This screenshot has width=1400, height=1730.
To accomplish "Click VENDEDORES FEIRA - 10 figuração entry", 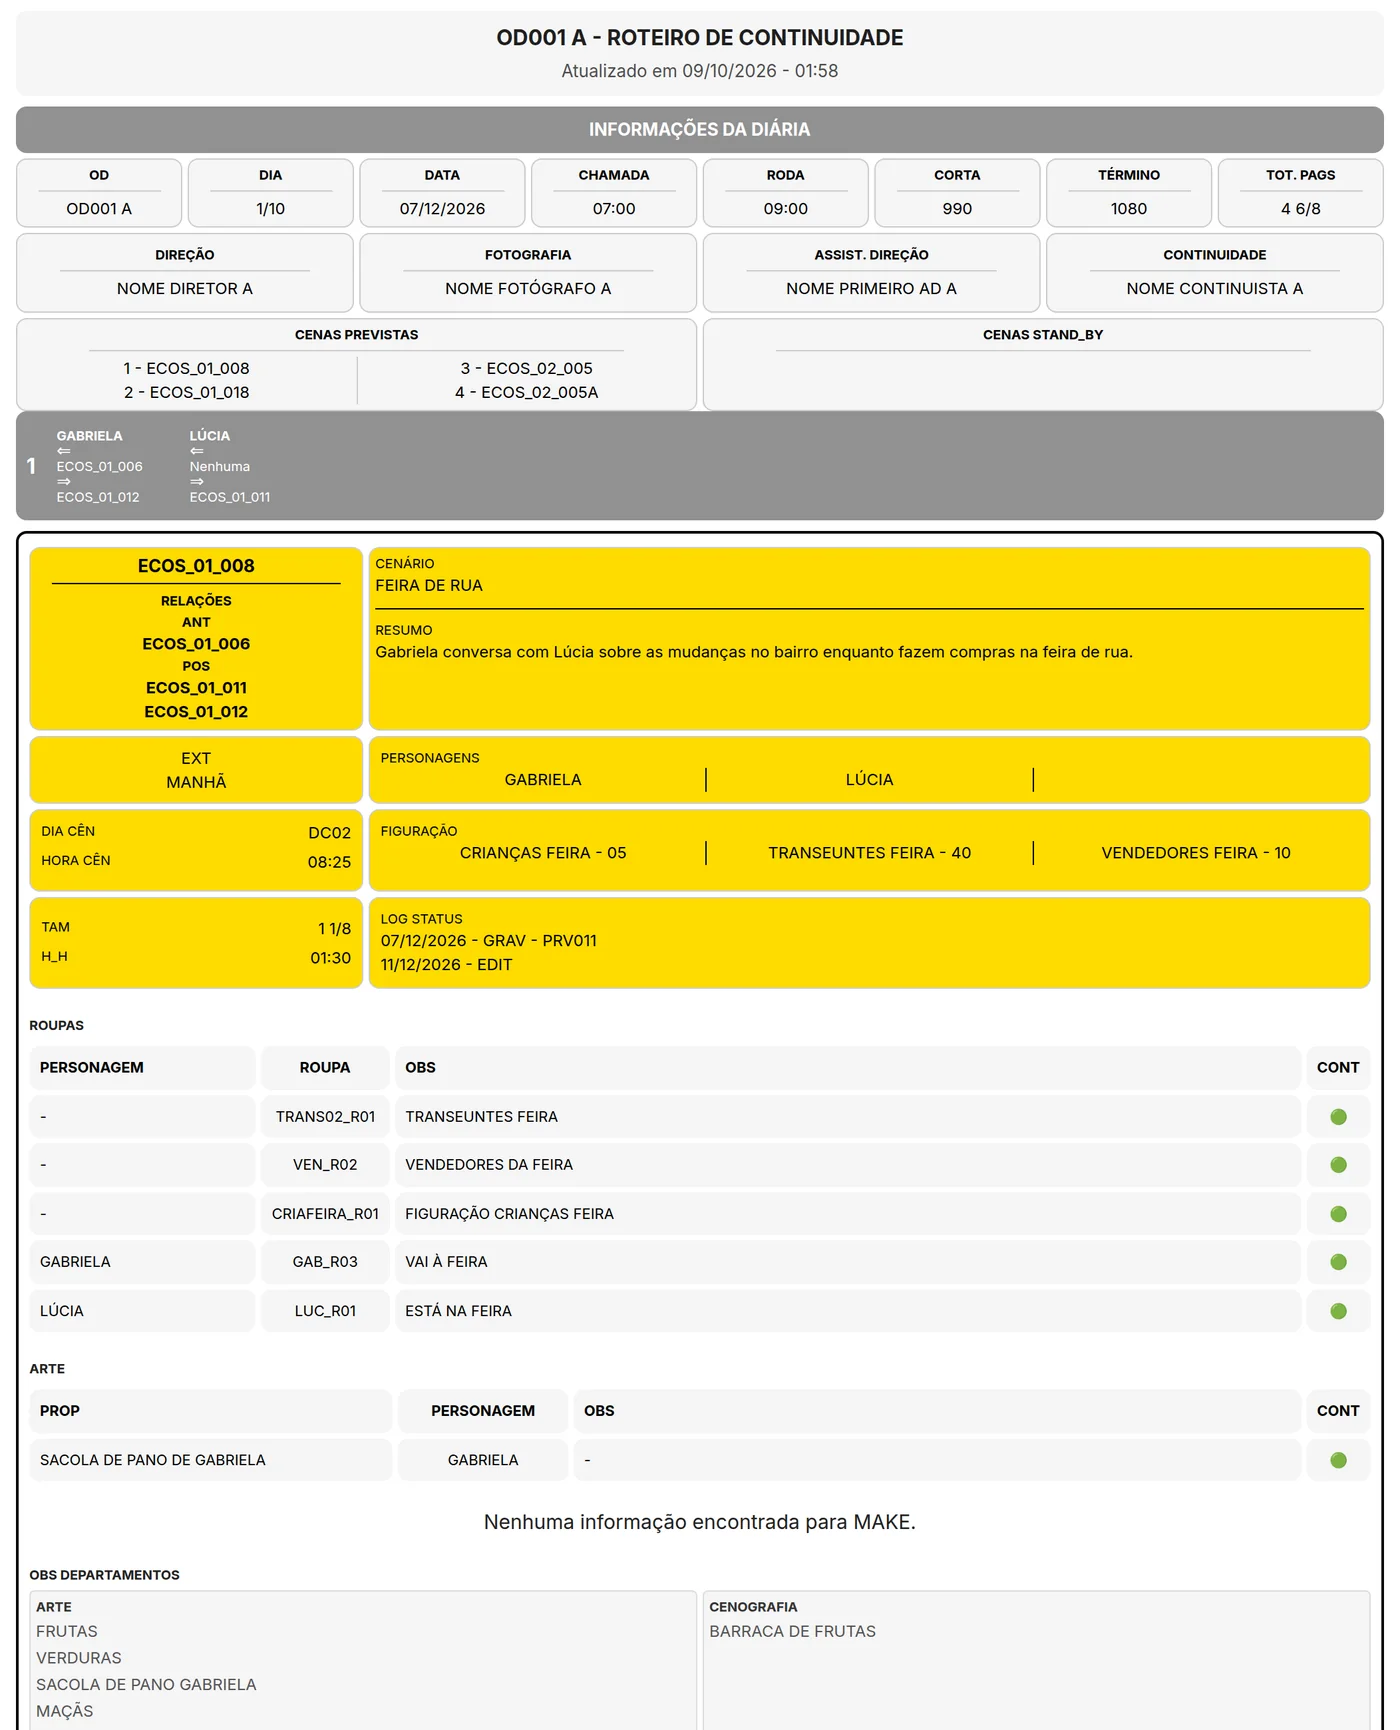I will point(1196,853).
